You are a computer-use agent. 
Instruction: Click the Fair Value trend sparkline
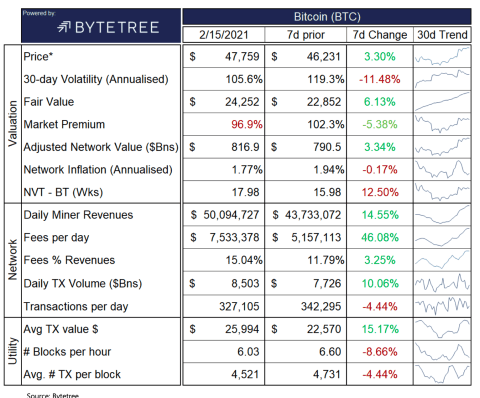pos(442,101)
